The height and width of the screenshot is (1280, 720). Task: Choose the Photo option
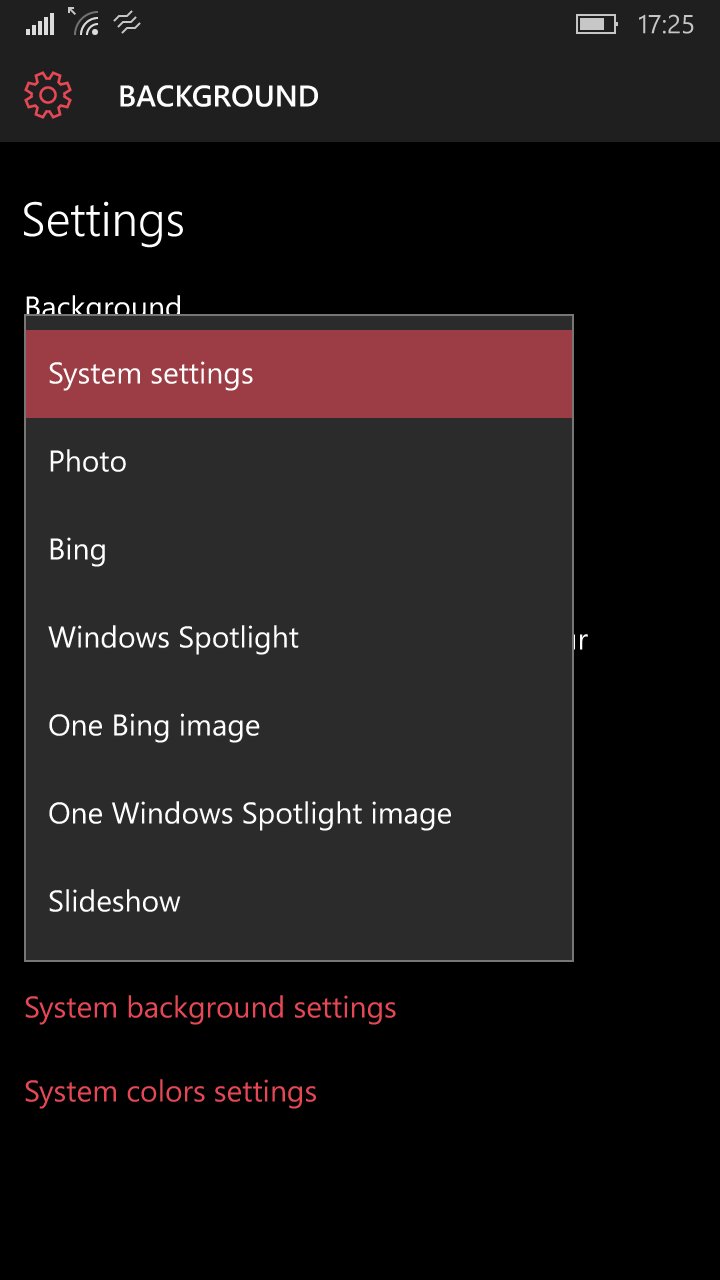299,462
